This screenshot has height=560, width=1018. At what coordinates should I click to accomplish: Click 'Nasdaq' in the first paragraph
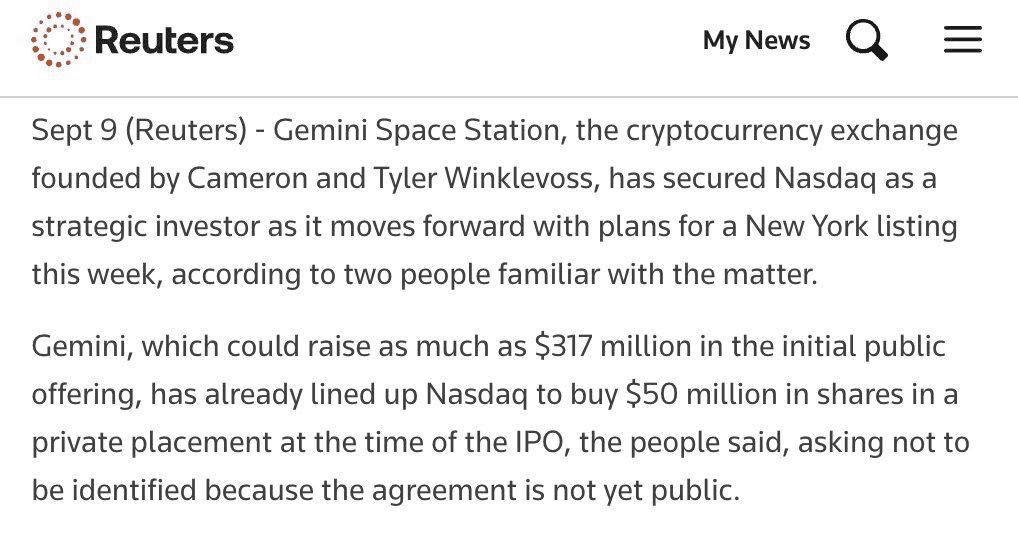[x=825, y=178]
